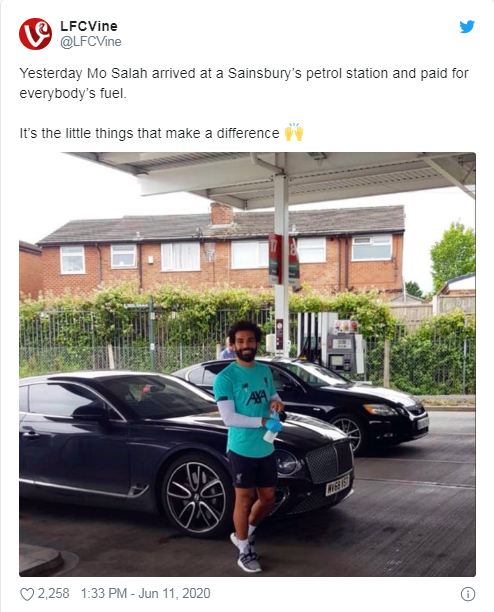494x612 pixels.
Task: Open the 1:33 PM - Jun 11, 2020 timestamp
Action: 146,593
